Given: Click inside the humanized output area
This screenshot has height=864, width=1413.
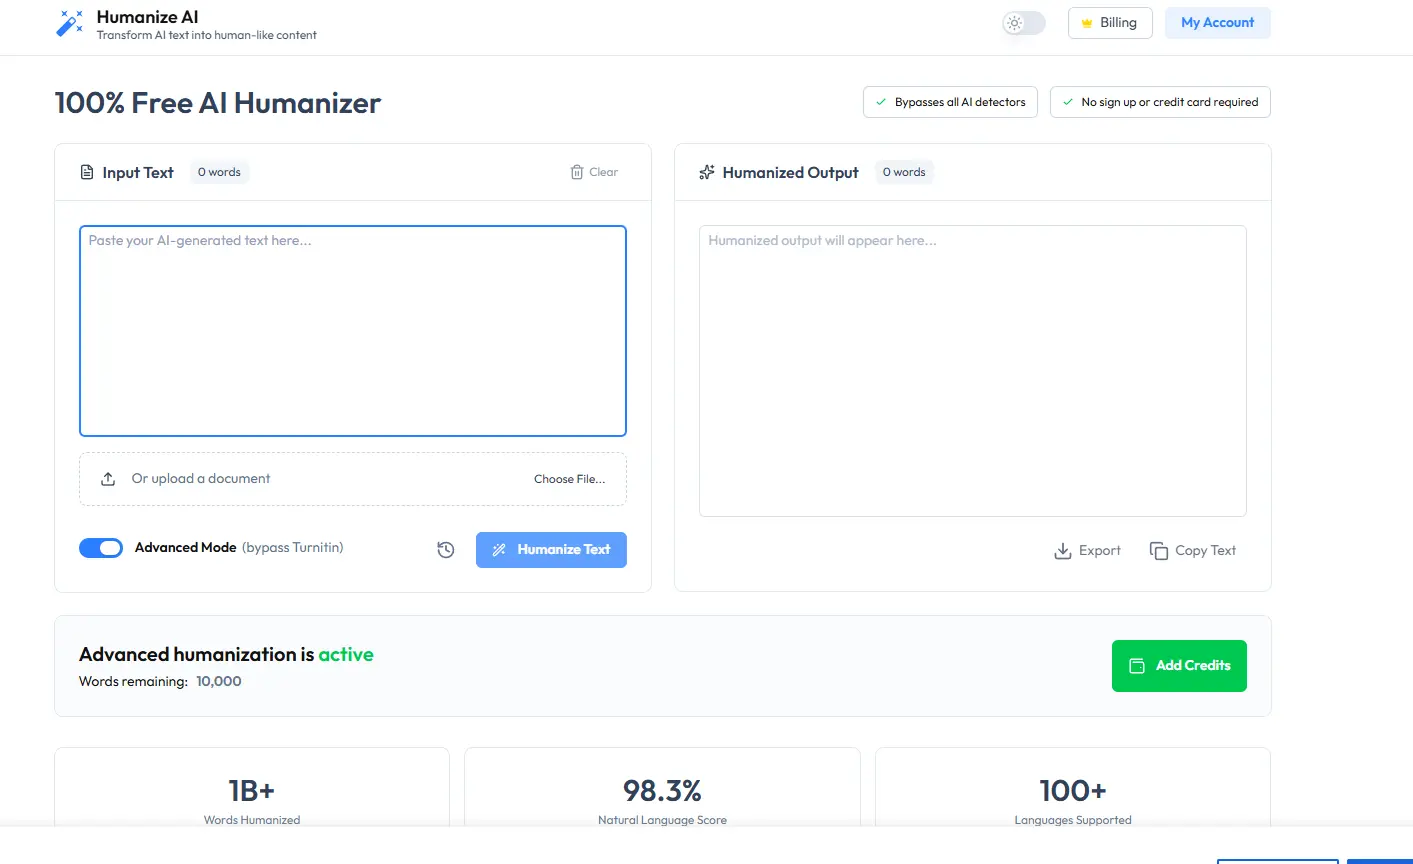Looking at the screenshot, I should tap(973, 371).
